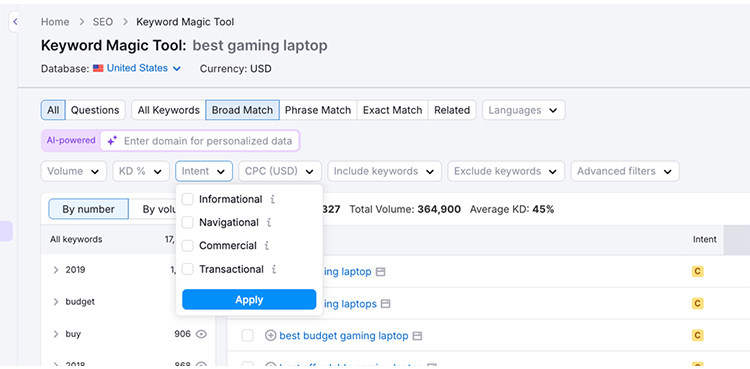Open the Exclude keywords dropdown
This screenshot has width=750, height=369.
click(x=506, y=171)
